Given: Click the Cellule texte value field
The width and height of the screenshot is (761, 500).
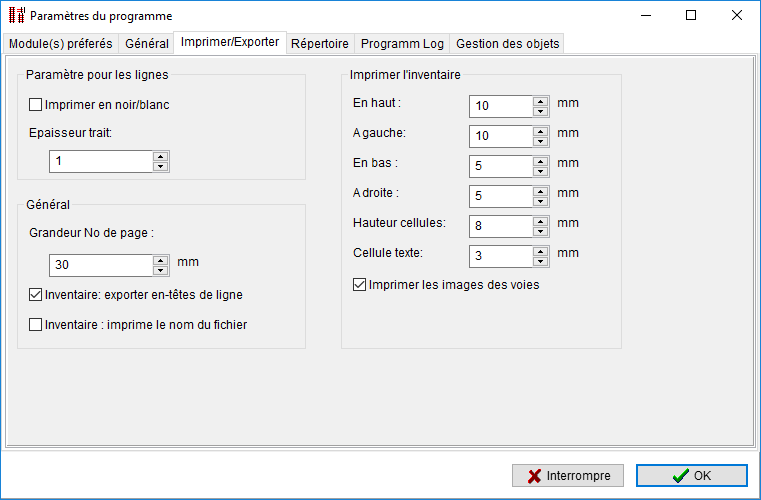Looking at the screenshot, I should tap(501, 256).
